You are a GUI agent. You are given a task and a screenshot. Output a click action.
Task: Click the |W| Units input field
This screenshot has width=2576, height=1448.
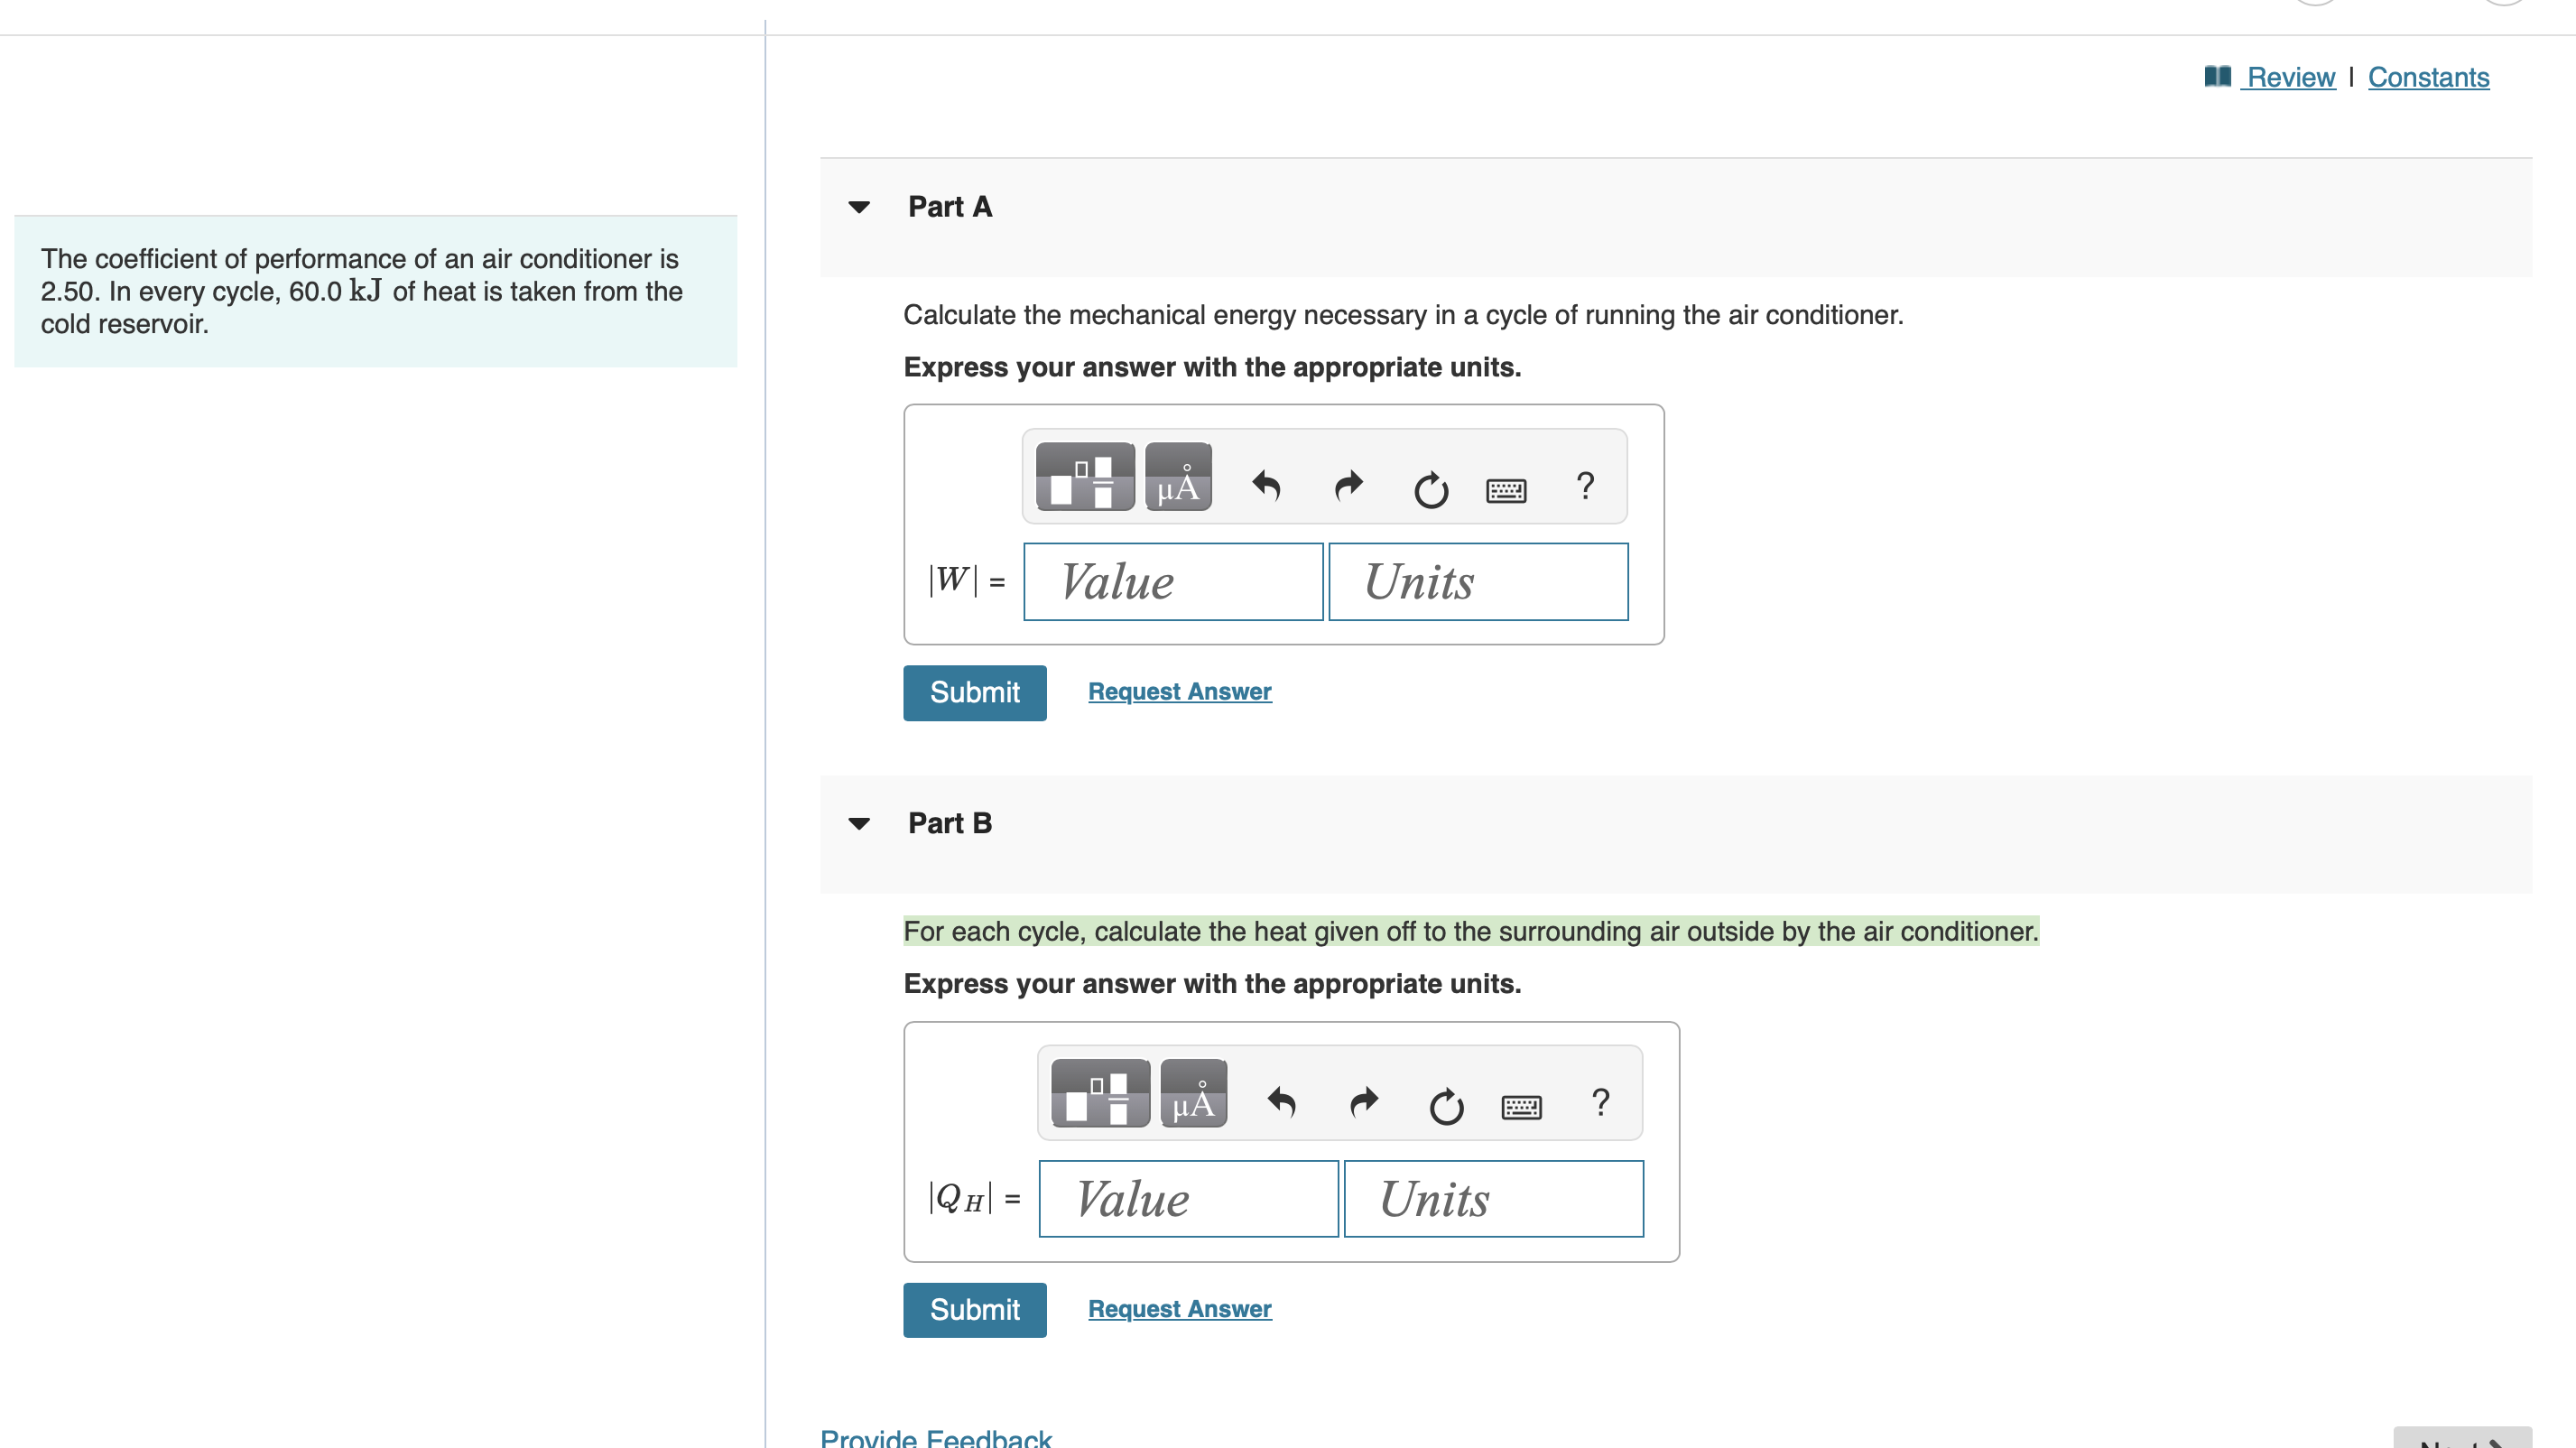[x=1478, y=582]
